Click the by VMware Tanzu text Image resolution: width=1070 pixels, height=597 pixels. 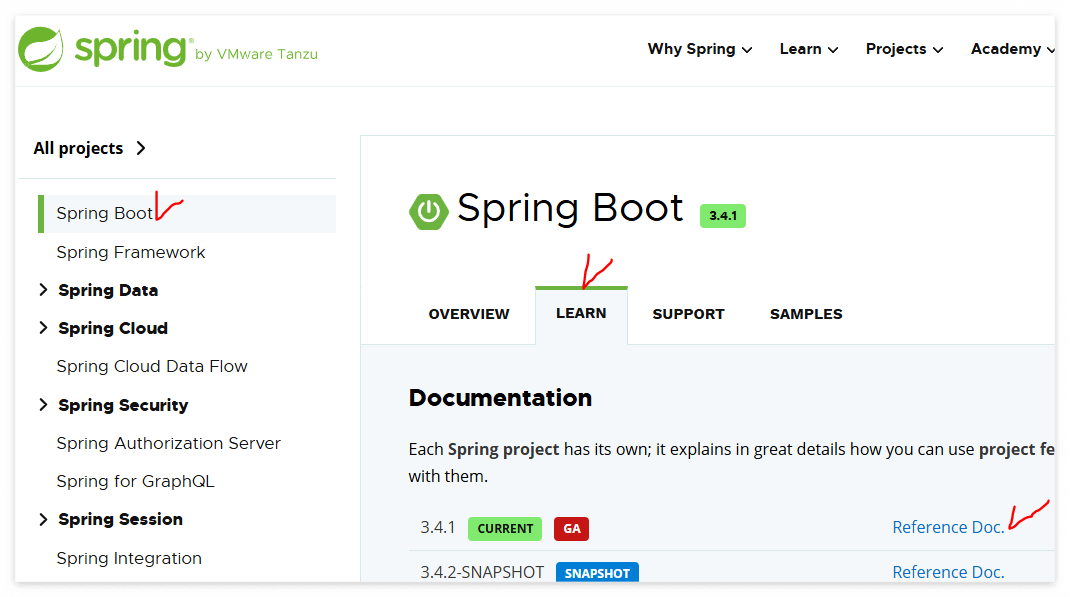pyautogui.click(x=256, y=55)
